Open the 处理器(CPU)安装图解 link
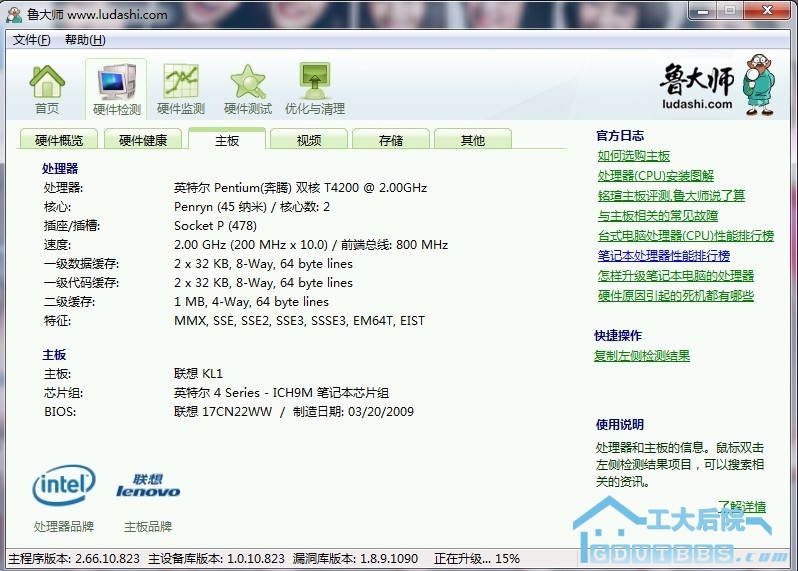This screenshot has width=798, height=571. (x=656, y=176)
